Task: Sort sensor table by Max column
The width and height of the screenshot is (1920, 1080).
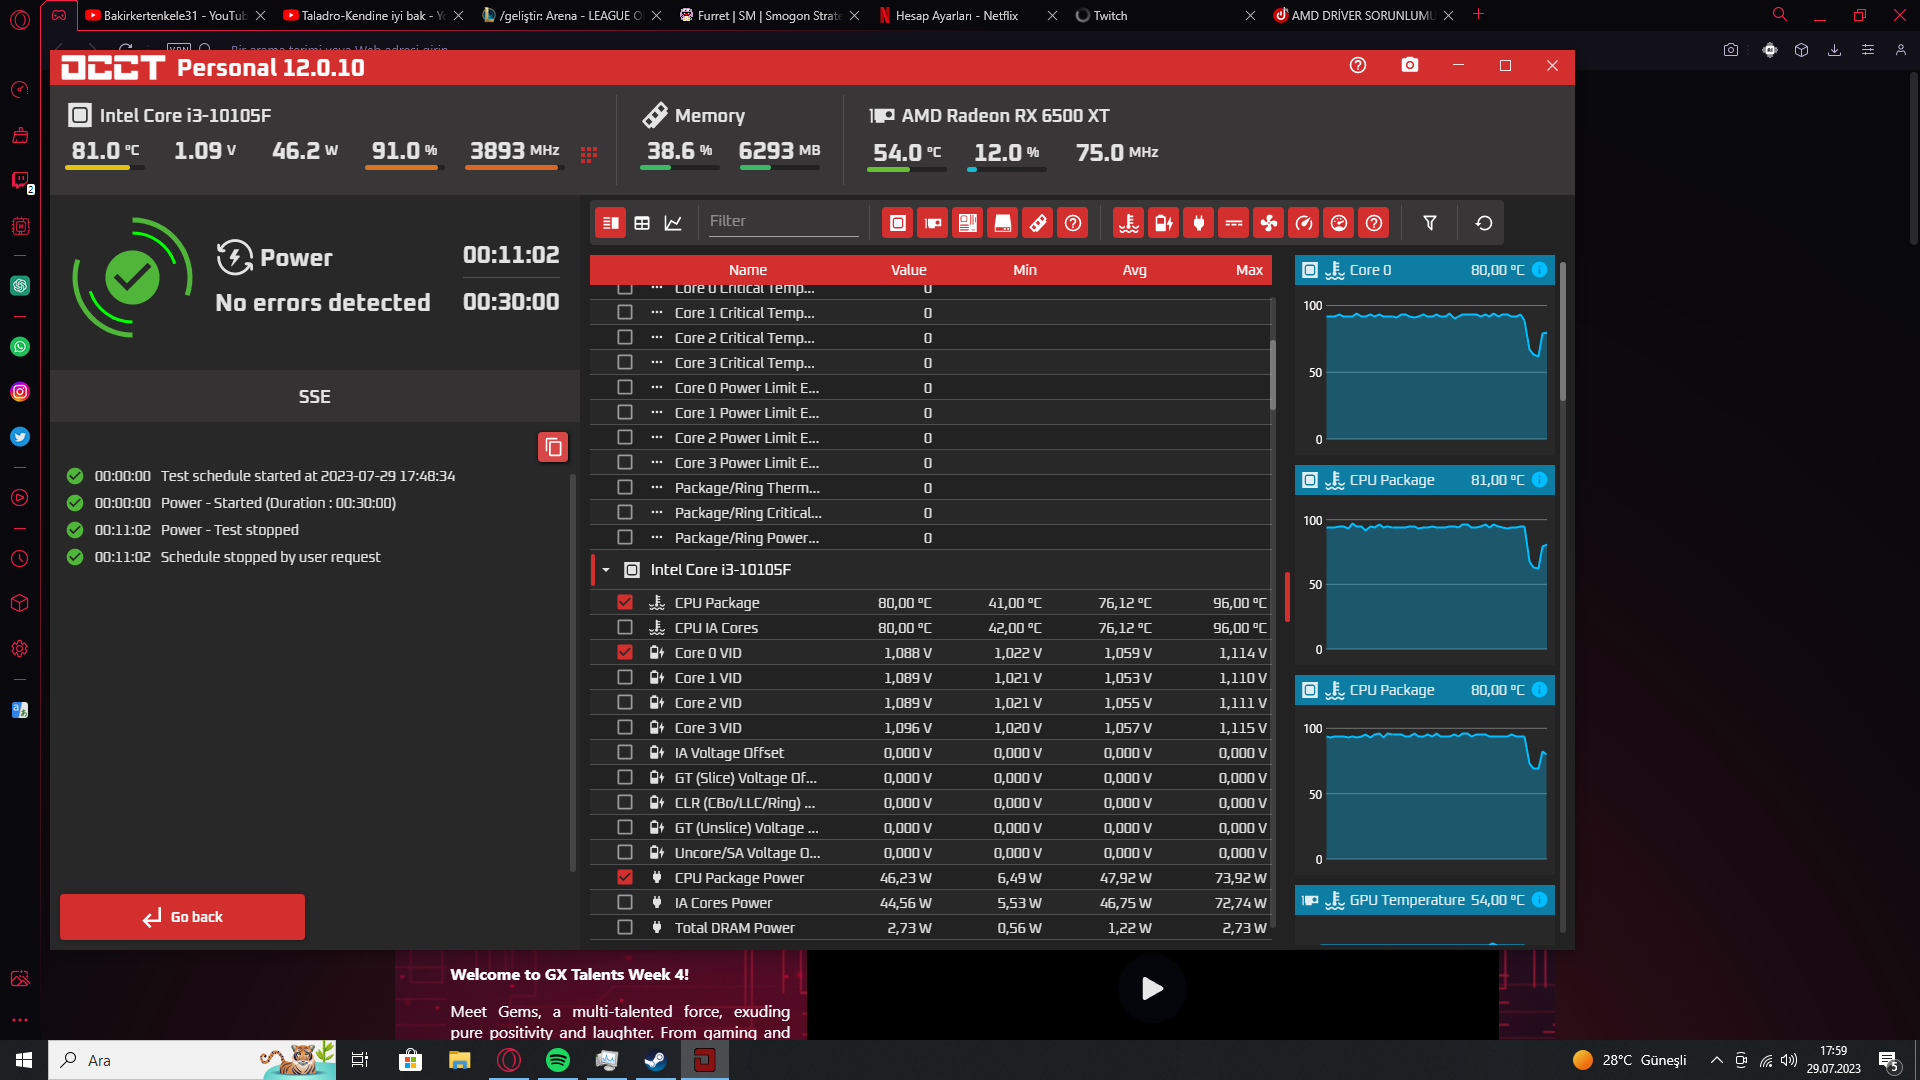Action: (x=1249, y=270)
